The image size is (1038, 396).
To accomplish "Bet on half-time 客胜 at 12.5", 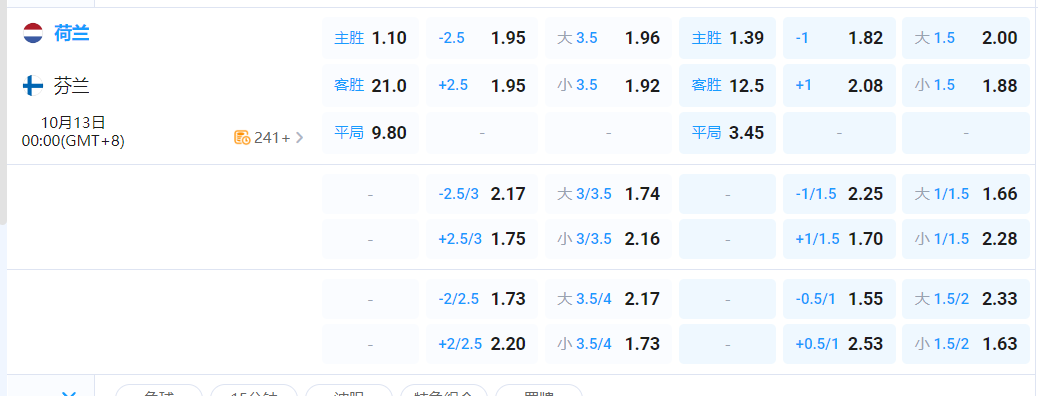I will (x=728, y=85).
